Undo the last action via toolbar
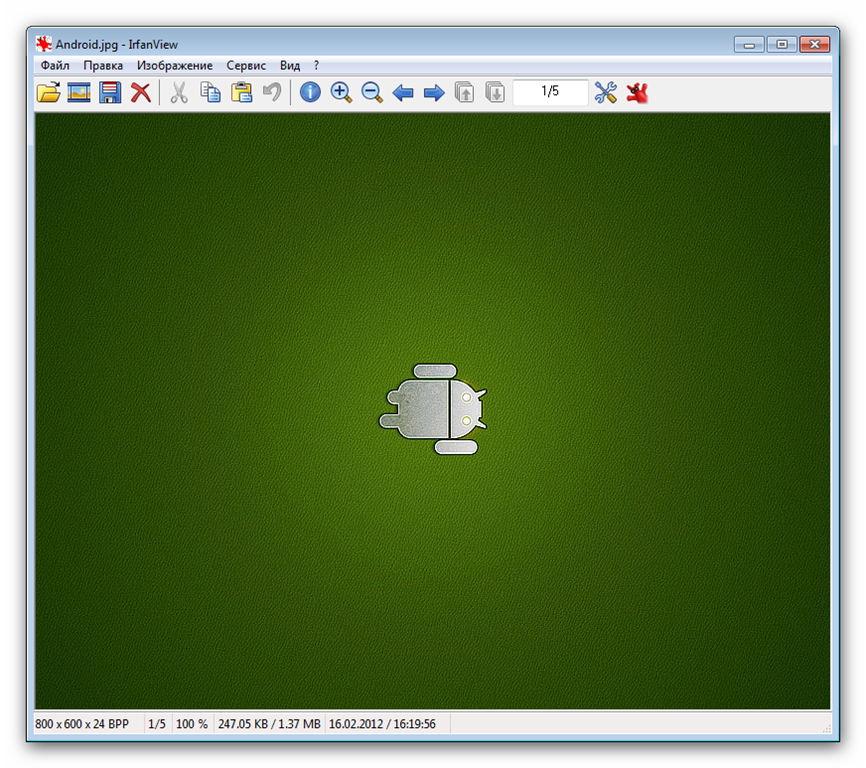 (271, 93)
